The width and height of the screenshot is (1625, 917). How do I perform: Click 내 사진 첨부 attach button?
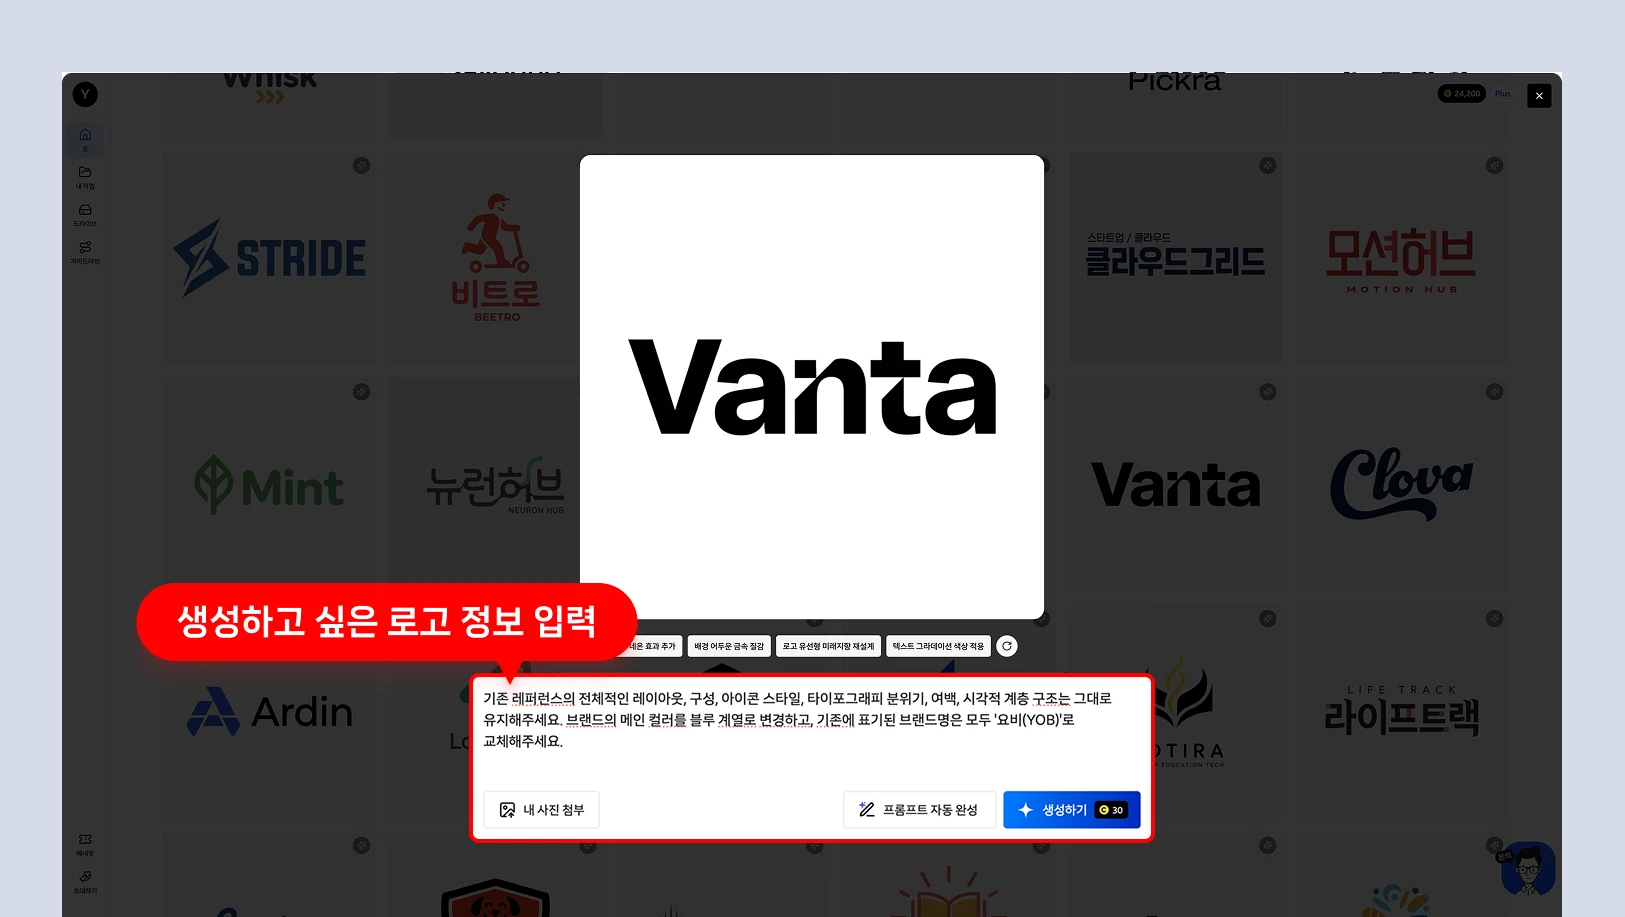(x=541, y=810)
